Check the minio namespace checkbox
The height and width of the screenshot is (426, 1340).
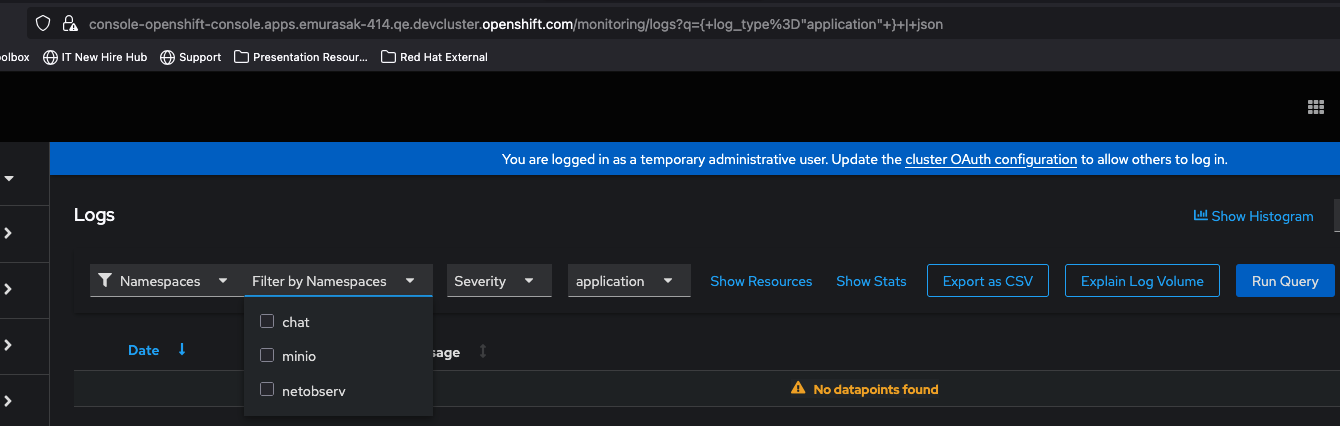267,355
